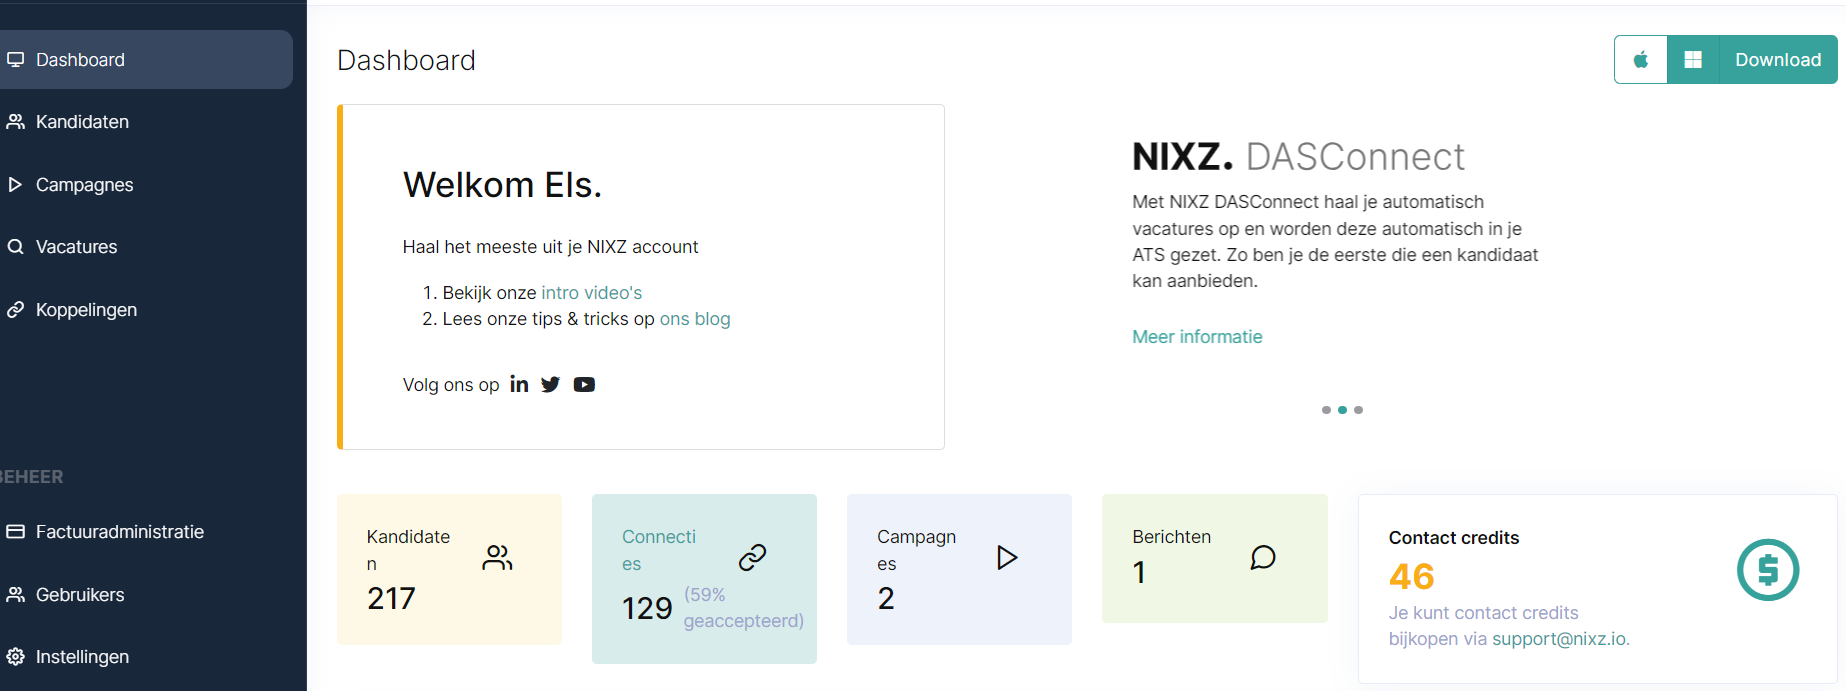Click the Instellingen gear icon in sidebar
Image resolution: width=1846 pixels, height=691 pixels.
(15, 657)
